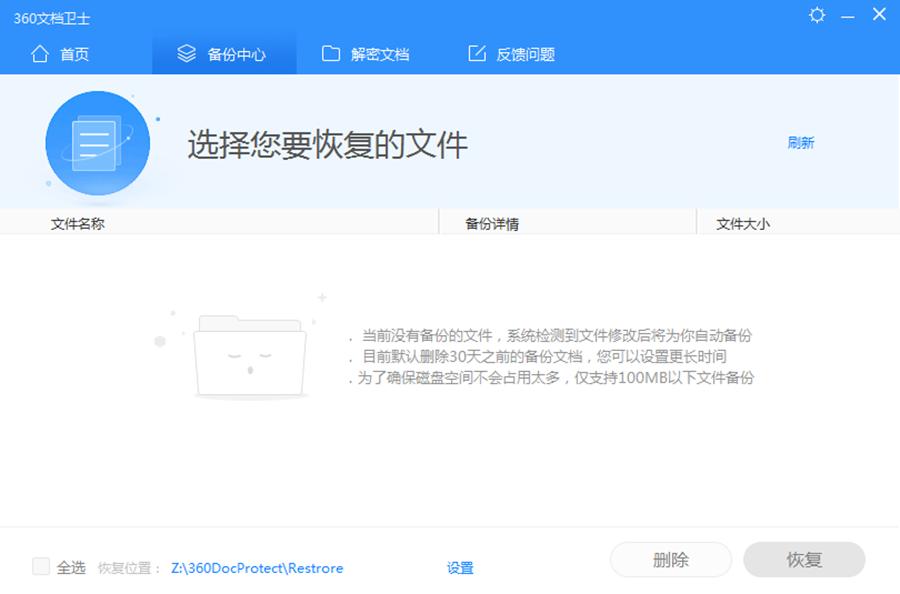The width and height of the screenshot is (900, 594).
Task: Sort by 文件名称 column header
Action: [78, 224]
